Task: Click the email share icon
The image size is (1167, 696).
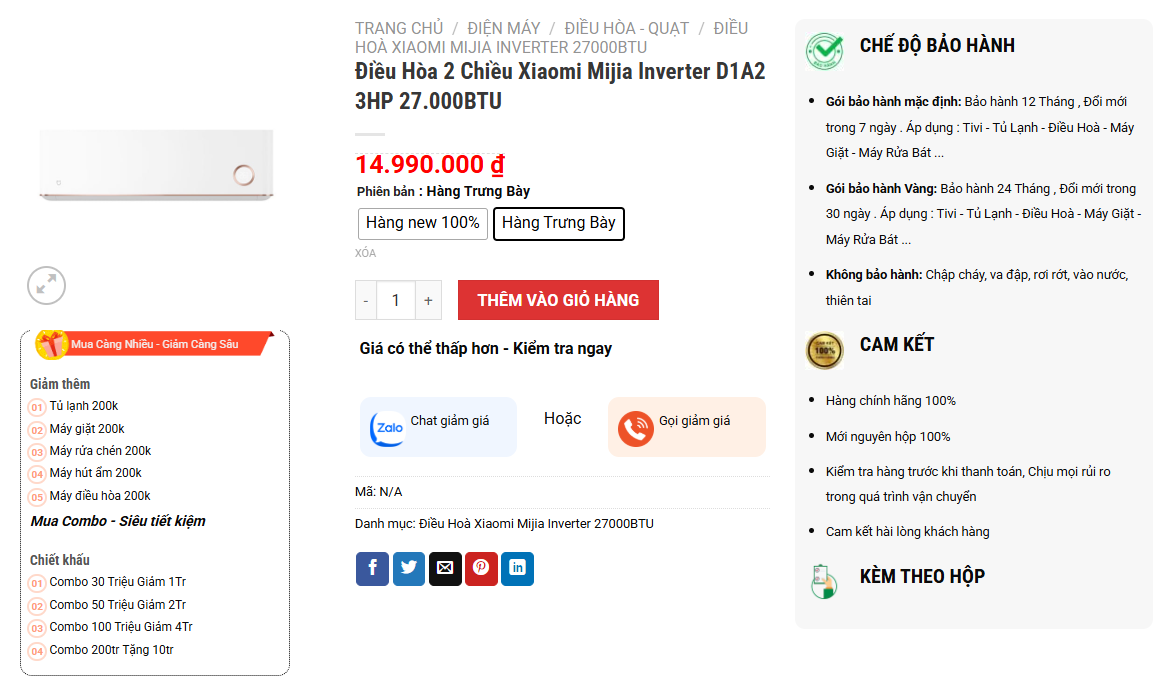Action: (x=445, y=569)
